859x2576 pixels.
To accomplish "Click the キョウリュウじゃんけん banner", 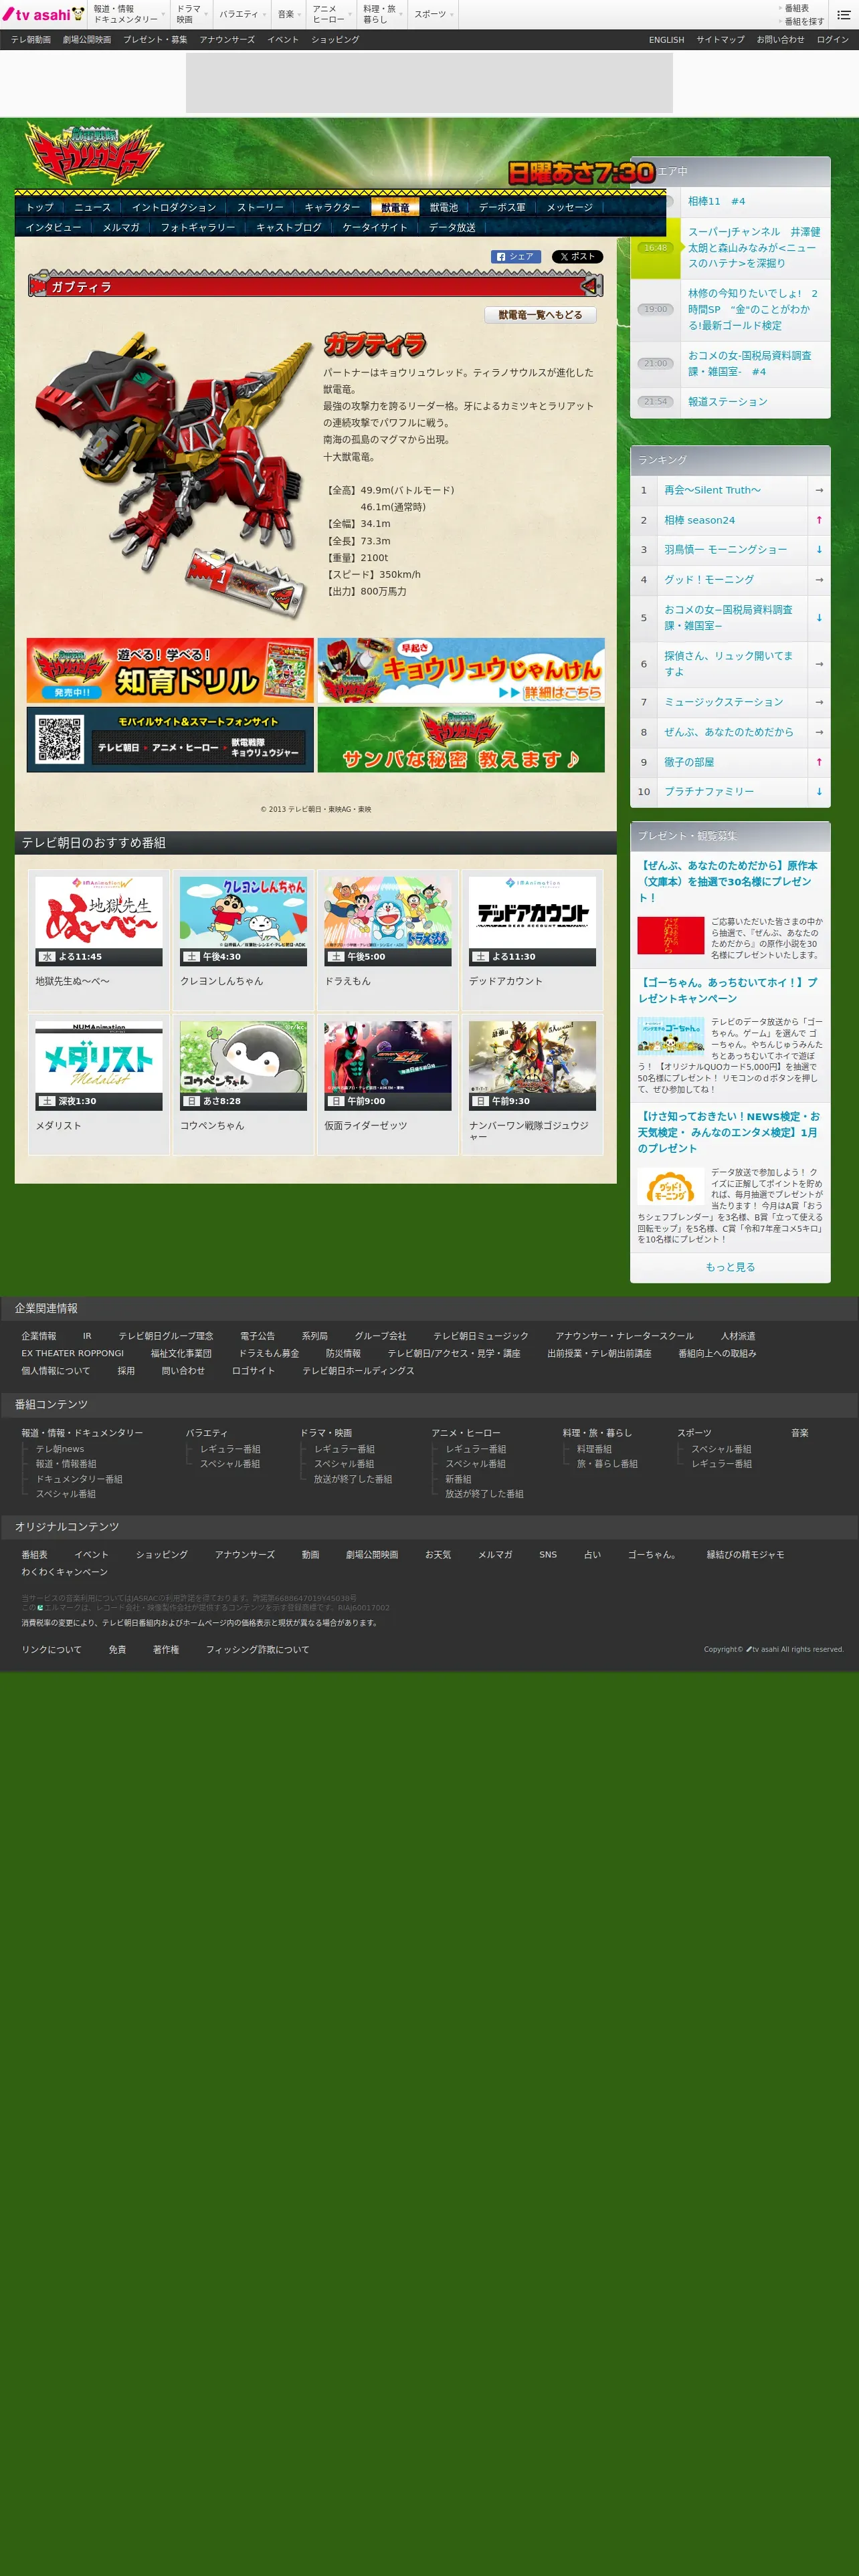I will pos(461,670).
